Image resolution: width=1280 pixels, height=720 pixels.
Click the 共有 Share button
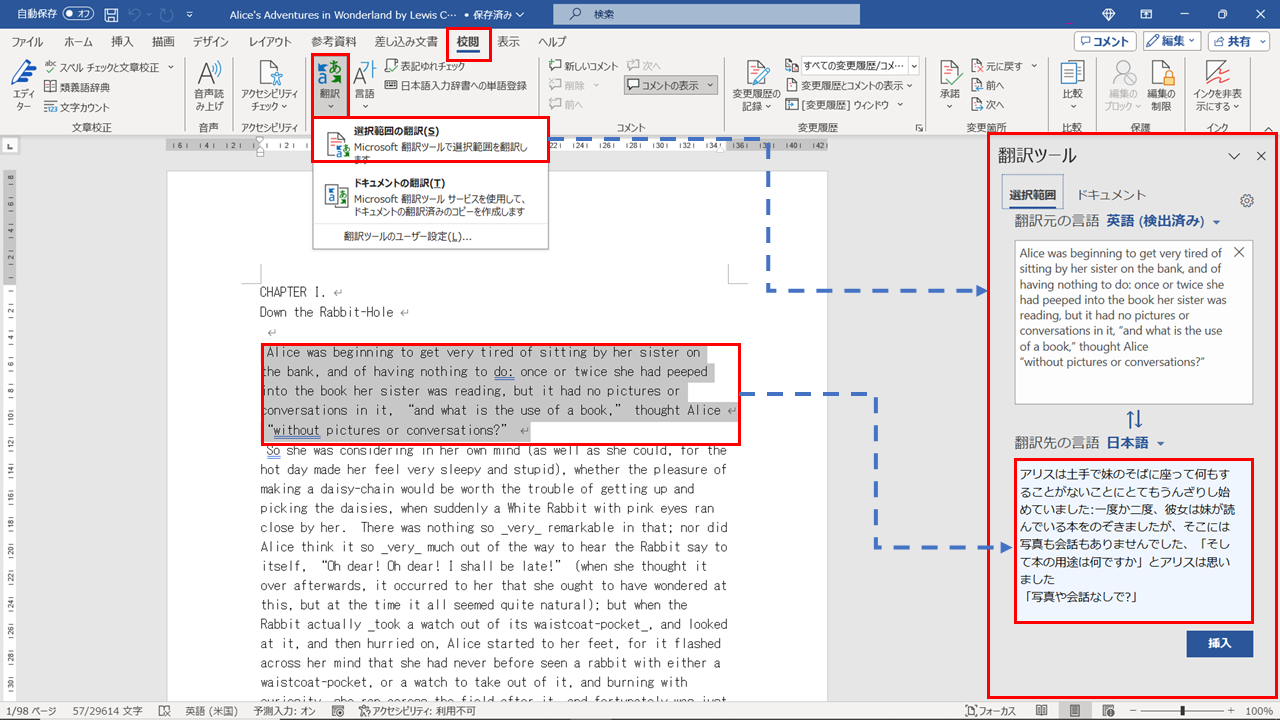1238,41
